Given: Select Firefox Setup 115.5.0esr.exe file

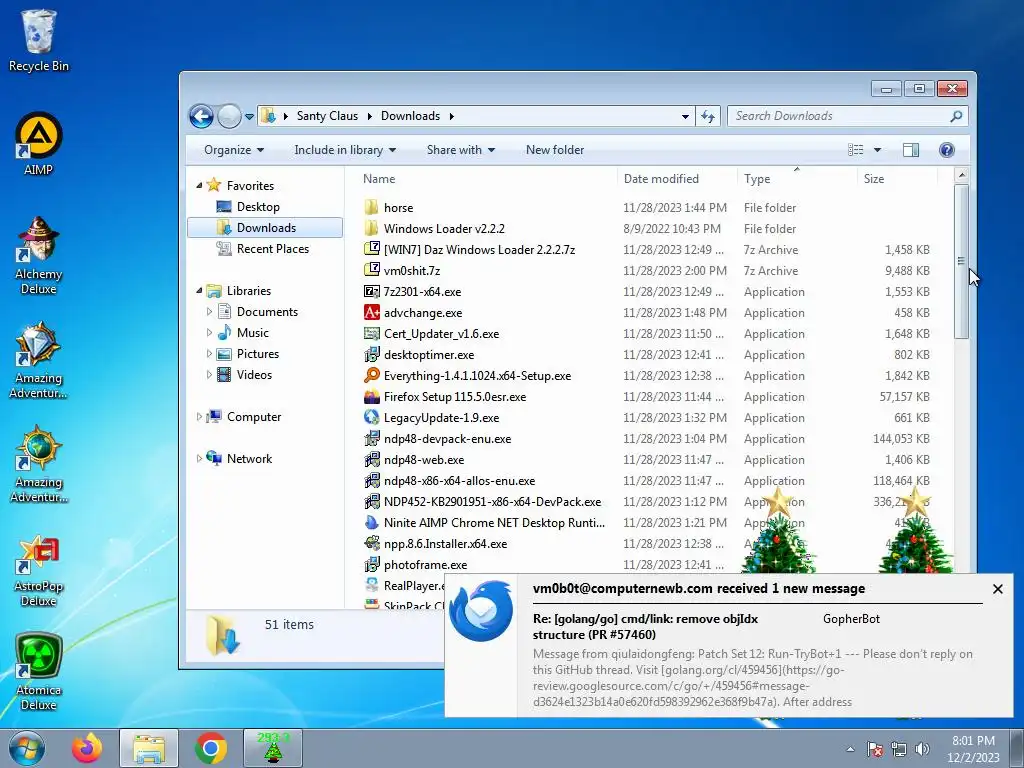Looking at the screenshot, I should coord(445,396).
